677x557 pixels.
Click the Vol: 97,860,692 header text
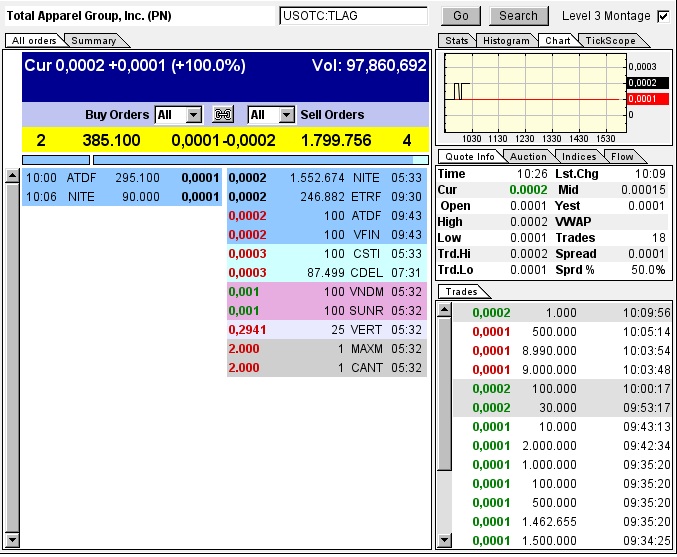[x=369, y=65]
